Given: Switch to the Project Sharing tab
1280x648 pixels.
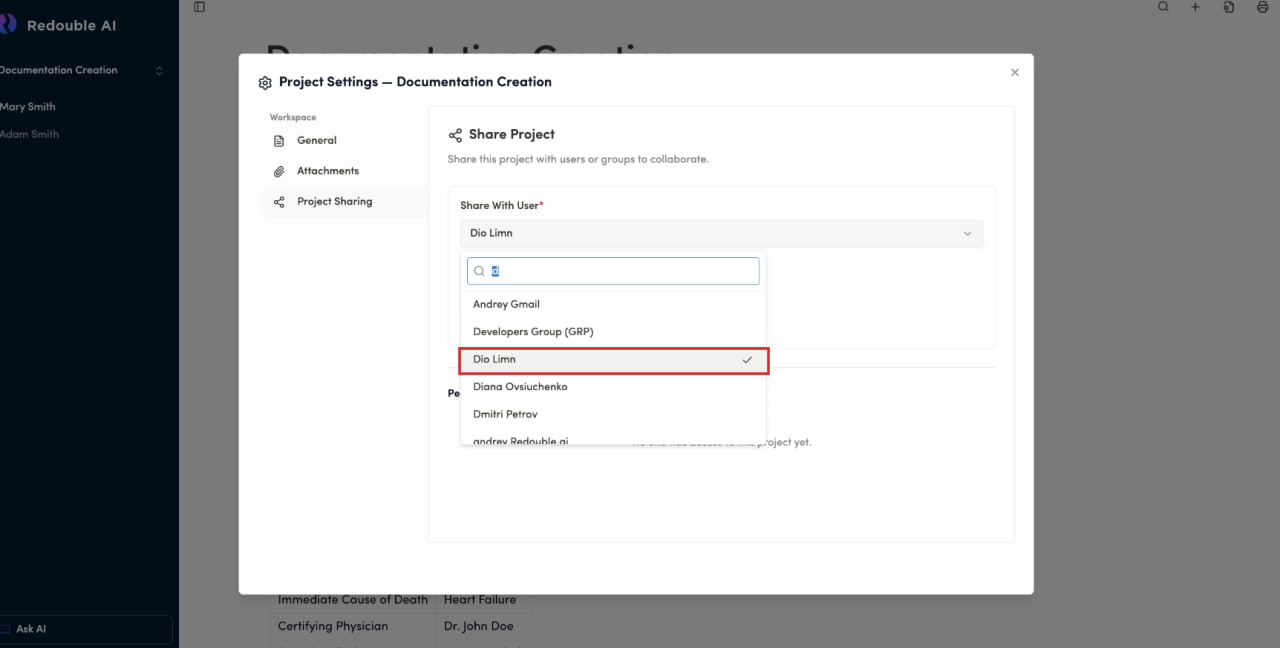Looking at the screenshot, I should coord(334,202).
